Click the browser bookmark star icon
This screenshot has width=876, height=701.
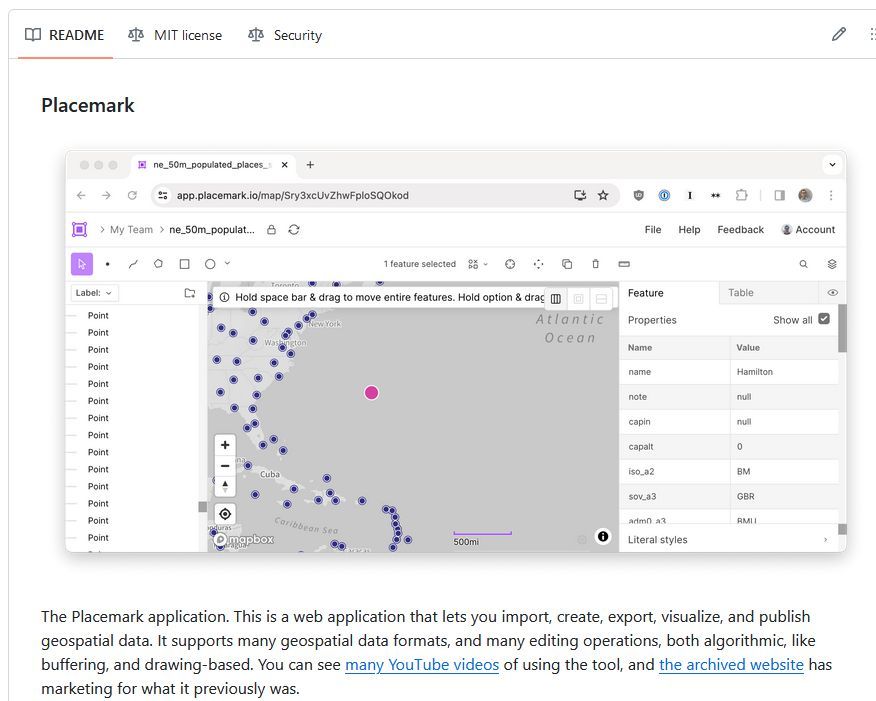(603, 195)
